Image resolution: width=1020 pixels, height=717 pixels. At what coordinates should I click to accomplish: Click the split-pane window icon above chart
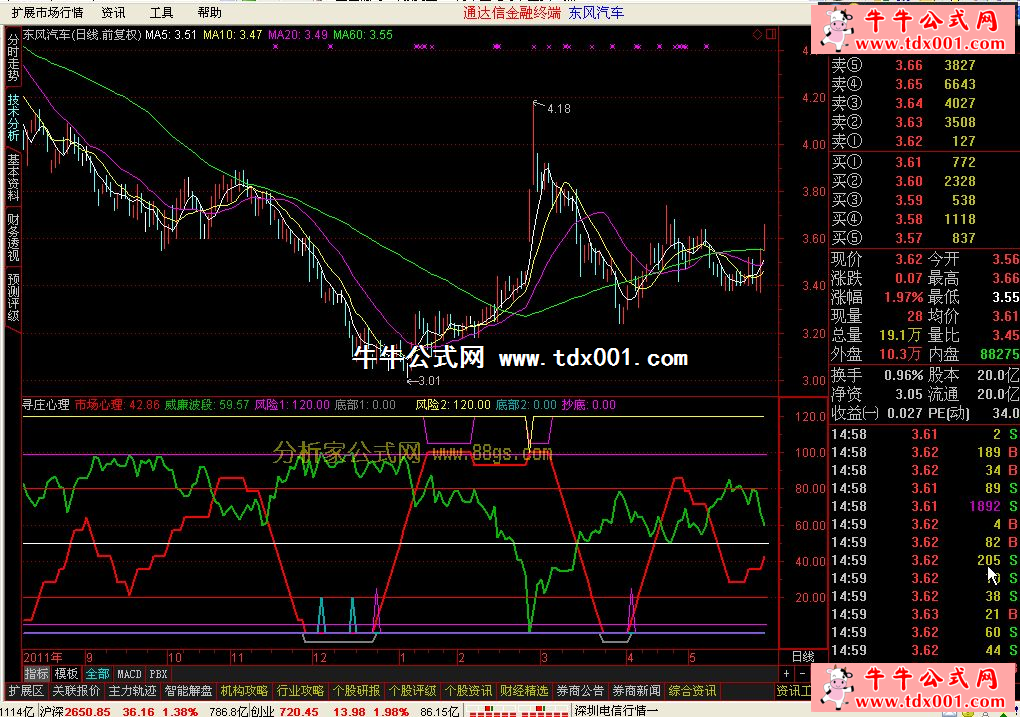tap(771, 34)
